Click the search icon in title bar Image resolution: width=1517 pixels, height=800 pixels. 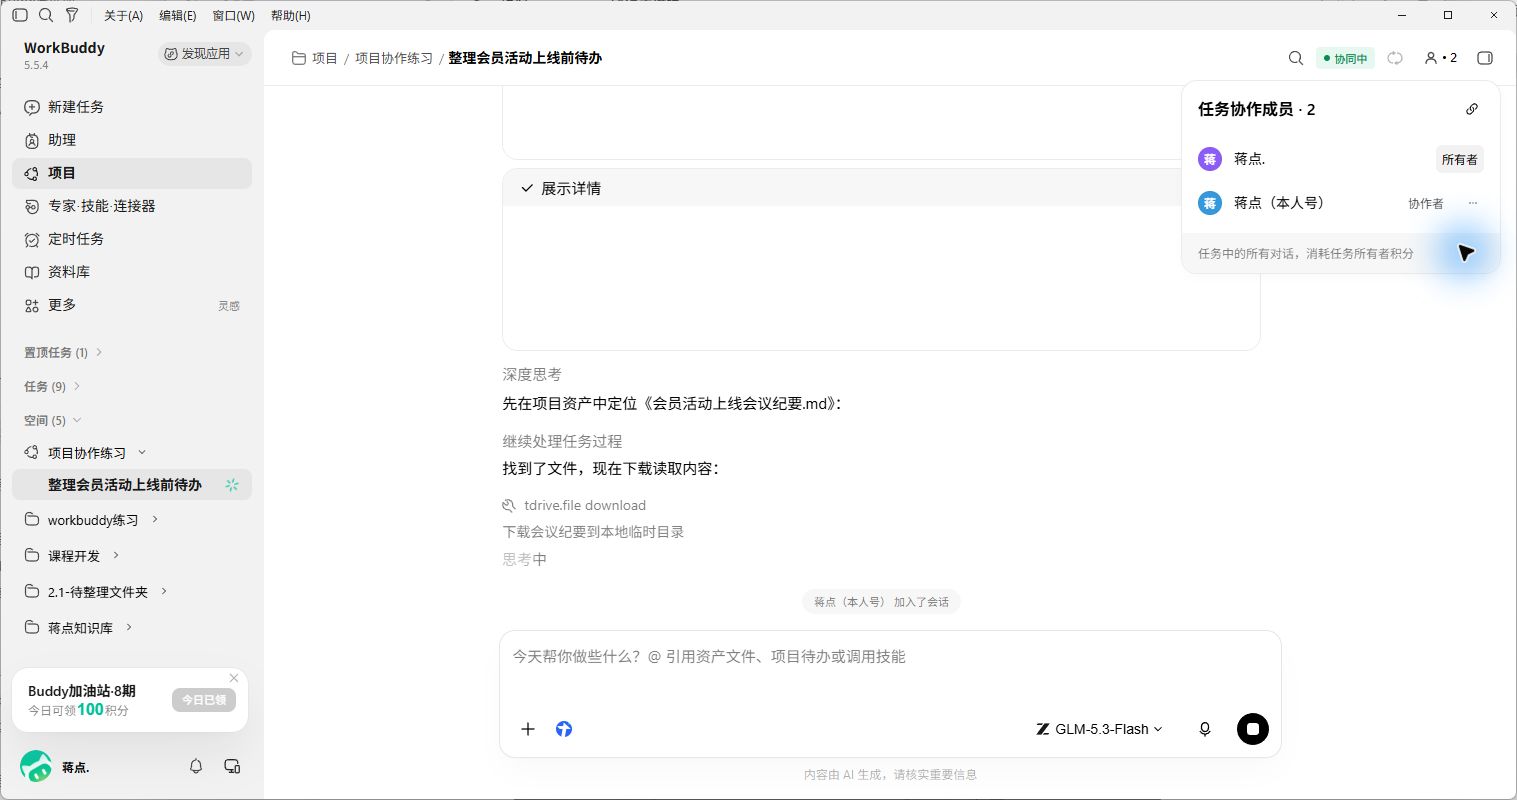[x=46, y=15]
